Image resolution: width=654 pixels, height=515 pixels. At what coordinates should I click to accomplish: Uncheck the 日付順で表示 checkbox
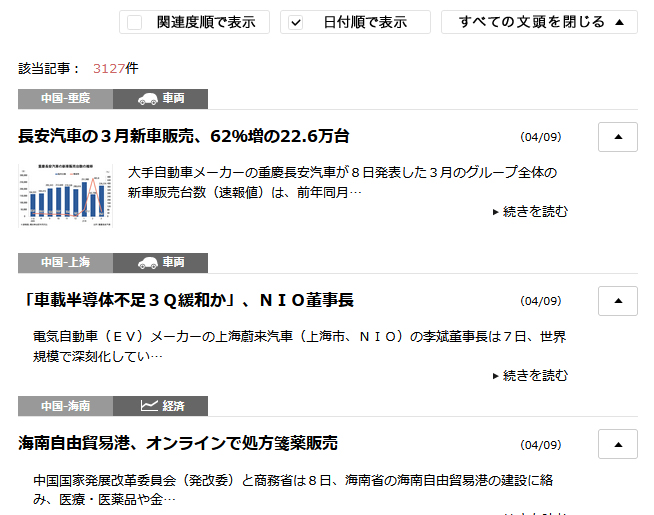pos(296,22)
